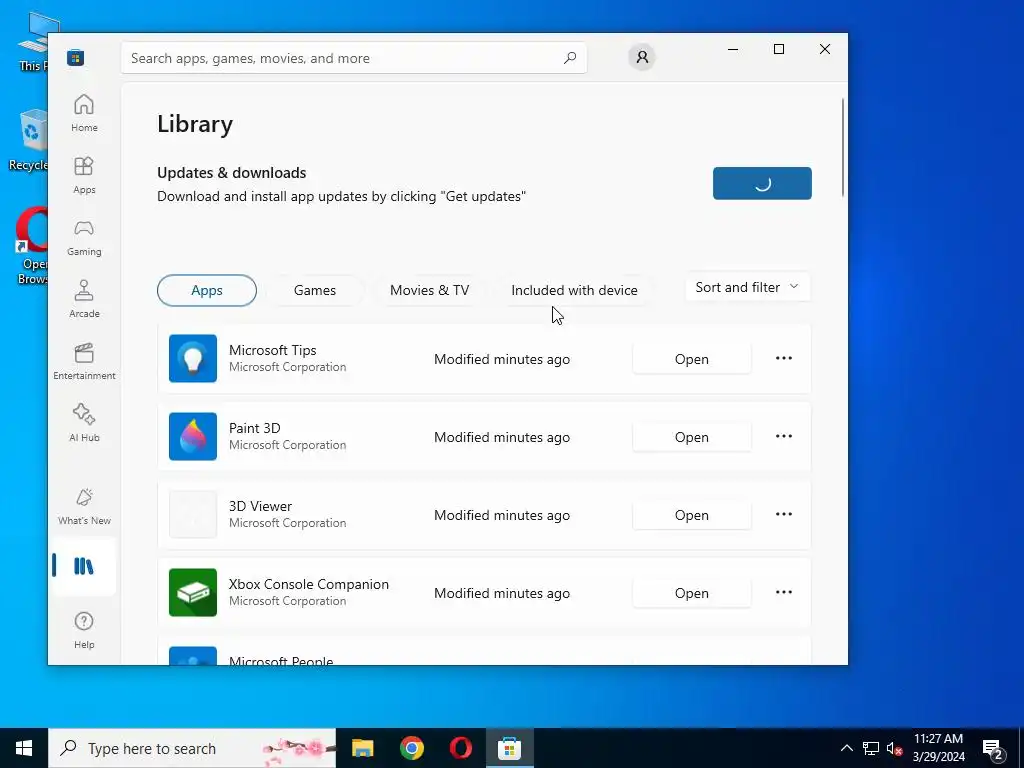This screenshot has width=1024, height=768.
Task: Select the Movies & TV filter tab
Action: point(430,290)
